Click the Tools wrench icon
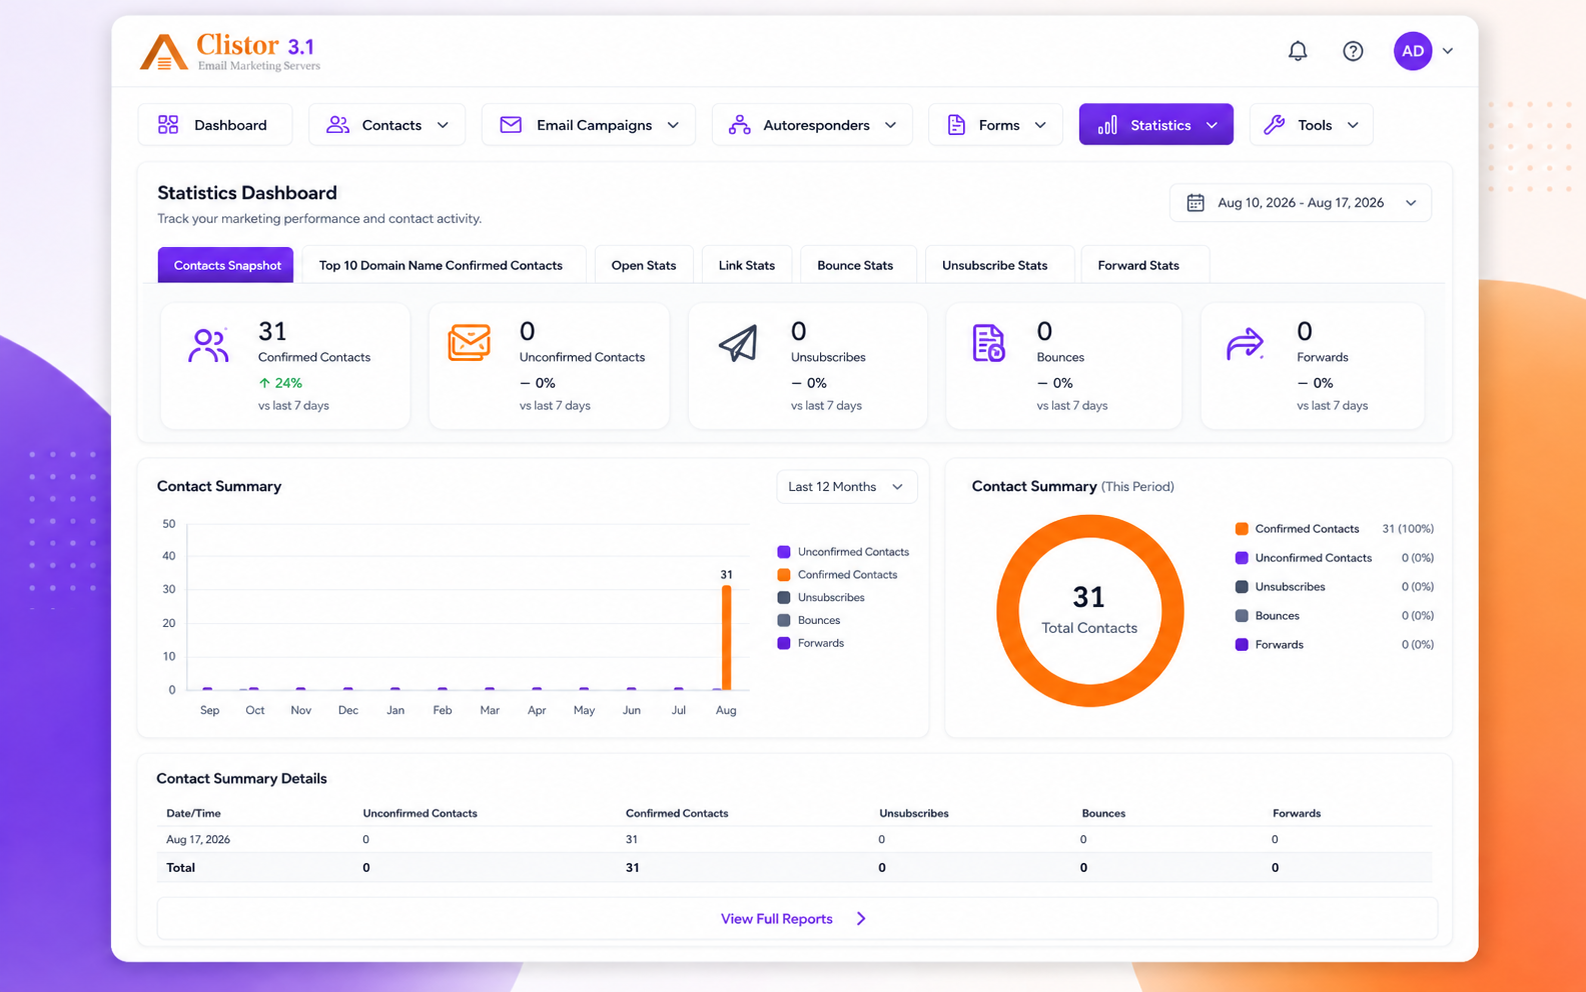The height and width of the screenshot is (992, 1586). (1274, 125)
